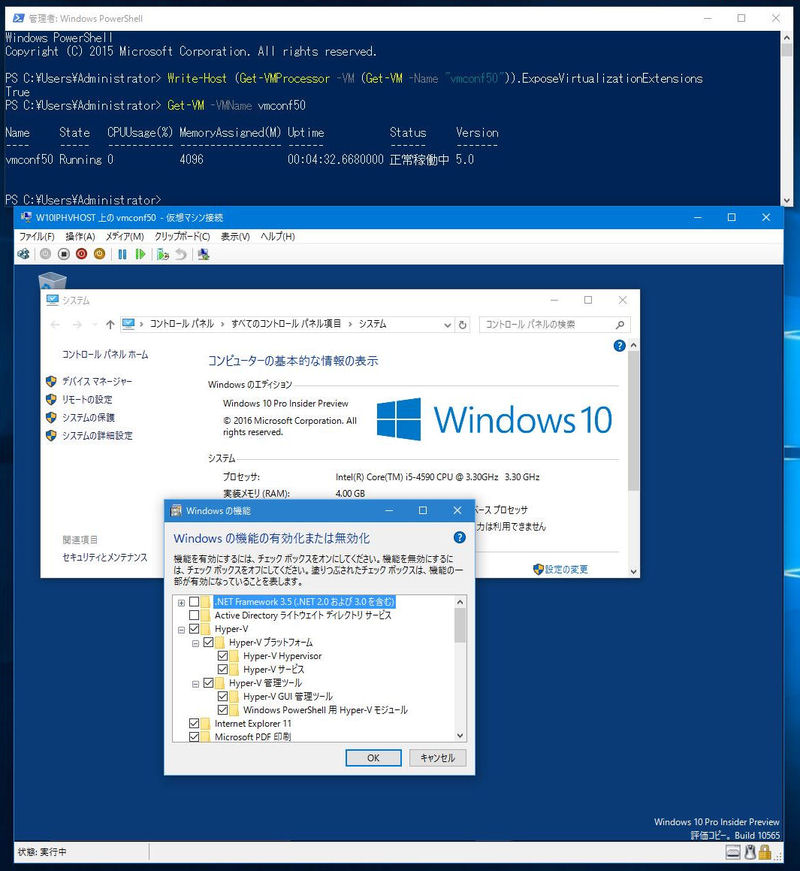Click the greyed-out Start VM toolbar icon
The width and height of the screenshot is (800, 871).
pyautogui.click(x=45, y=254)
